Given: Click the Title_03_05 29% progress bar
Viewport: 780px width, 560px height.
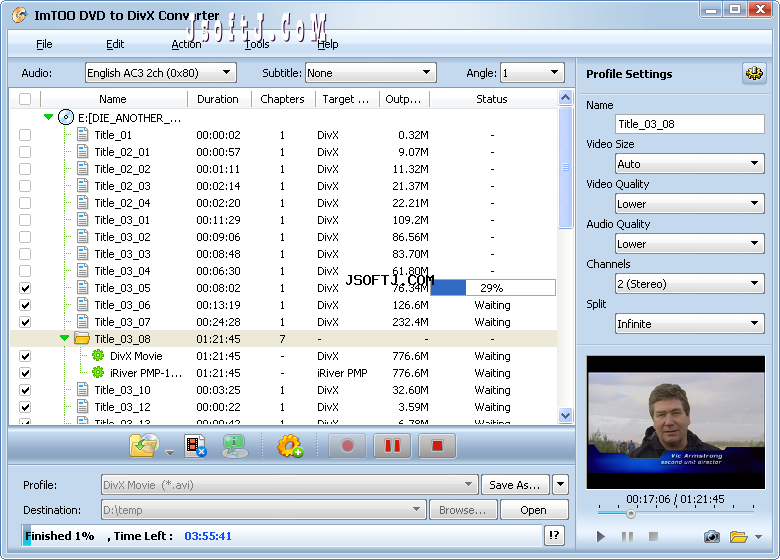Looking at the screenshot, I should (x=492, y=287).
